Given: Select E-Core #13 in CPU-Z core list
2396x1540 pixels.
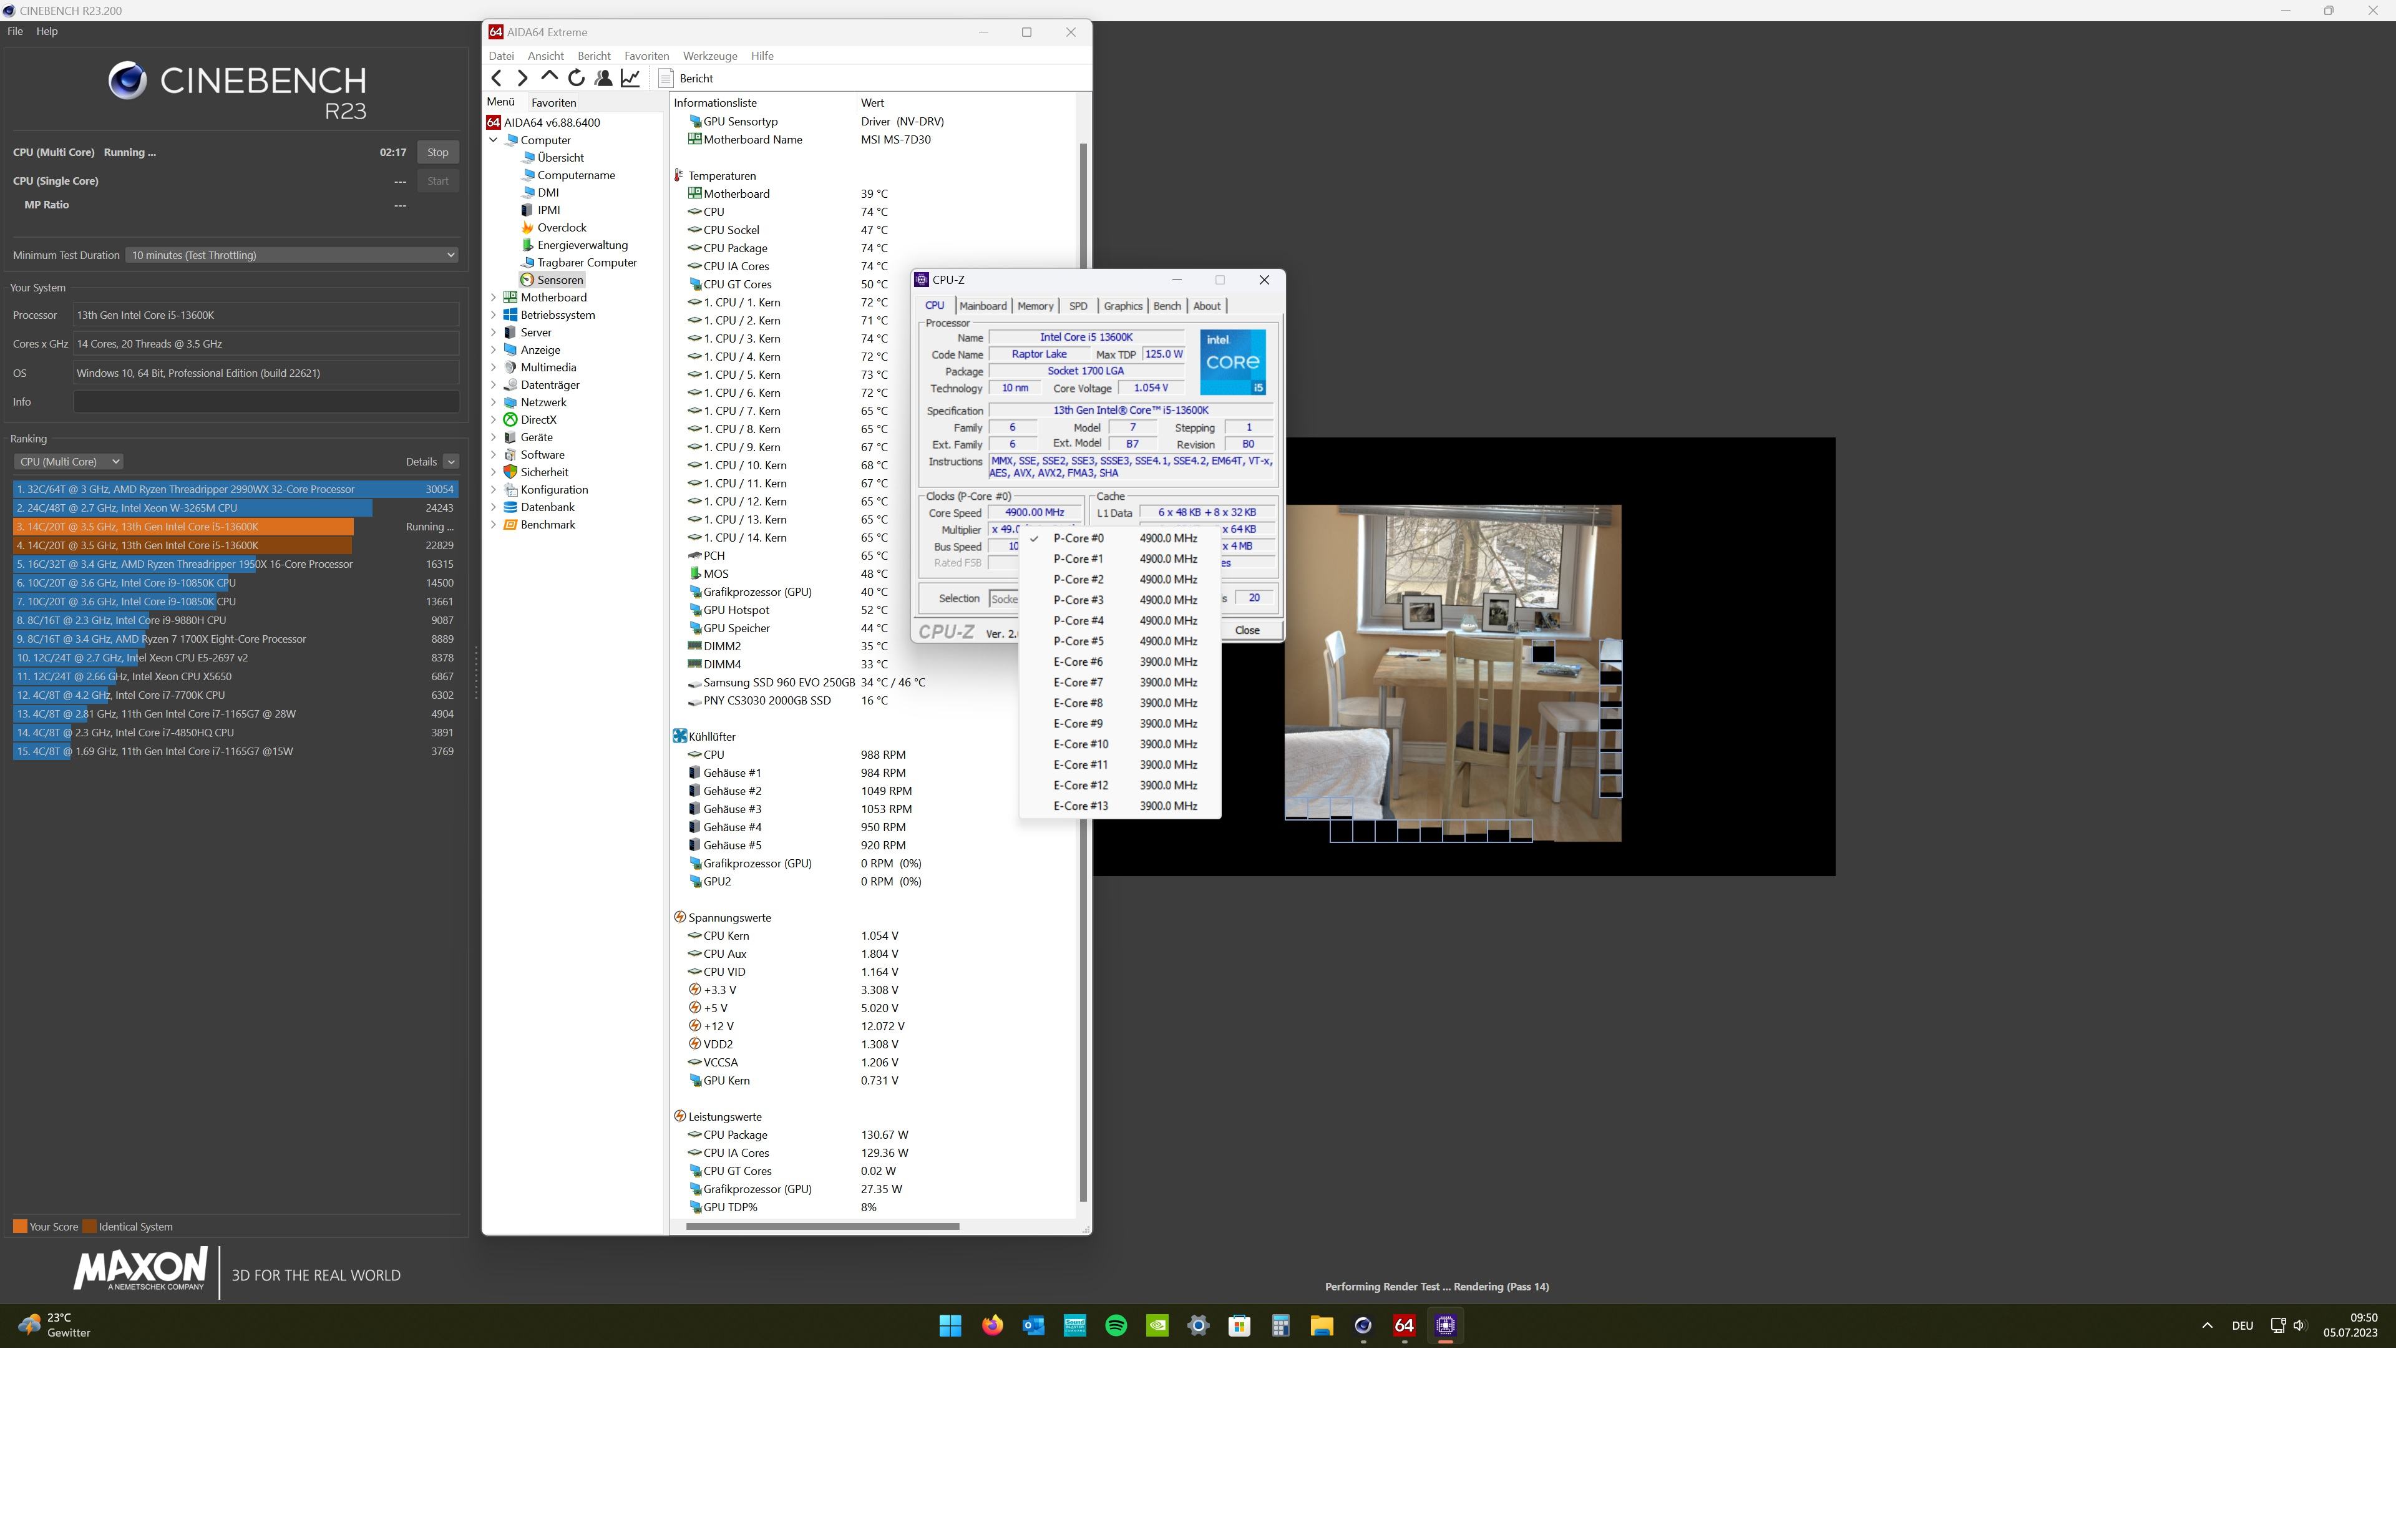Looking at the screenshot, I should [x=1120, y=806].
